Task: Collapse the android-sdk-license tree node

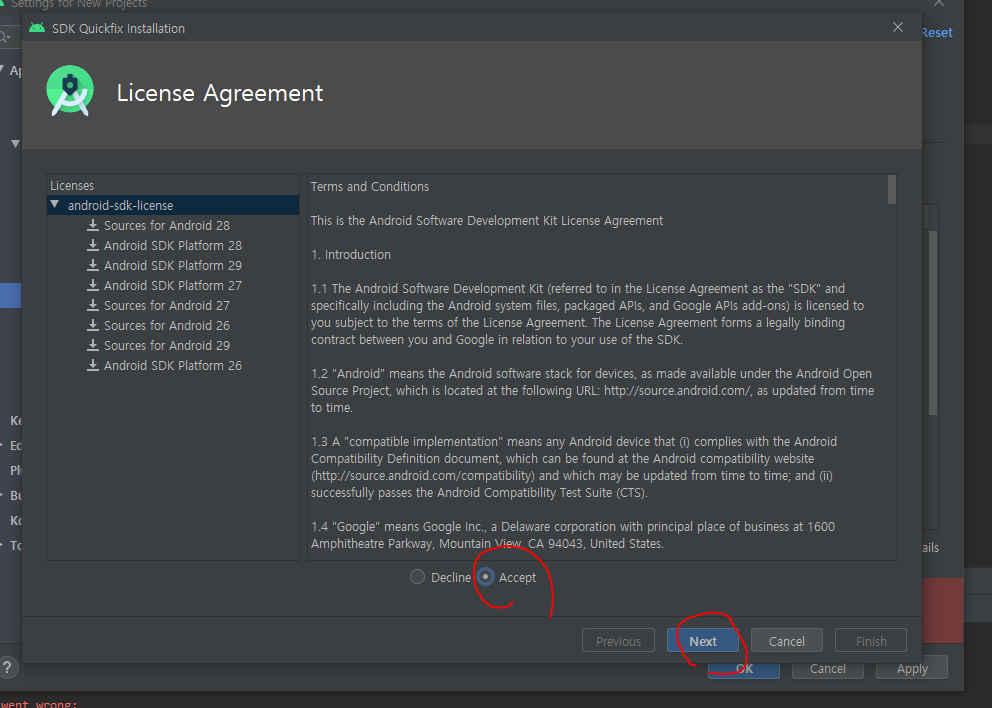Action: [x=55, y=205]
